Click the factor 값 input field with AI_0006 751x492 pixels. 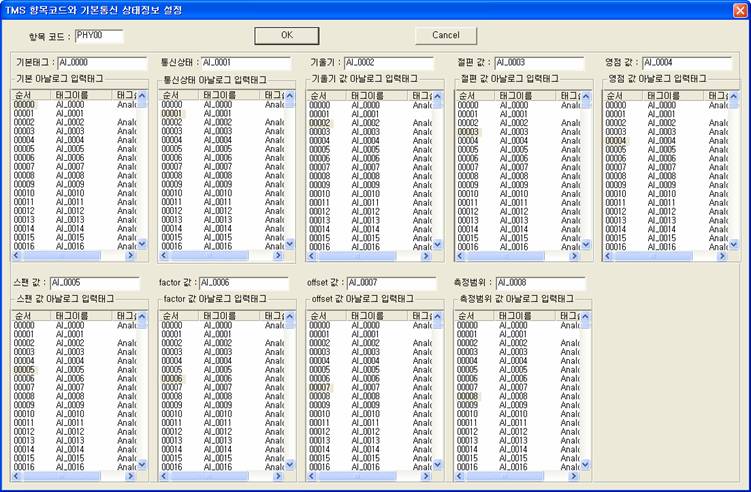pos(243,283)
